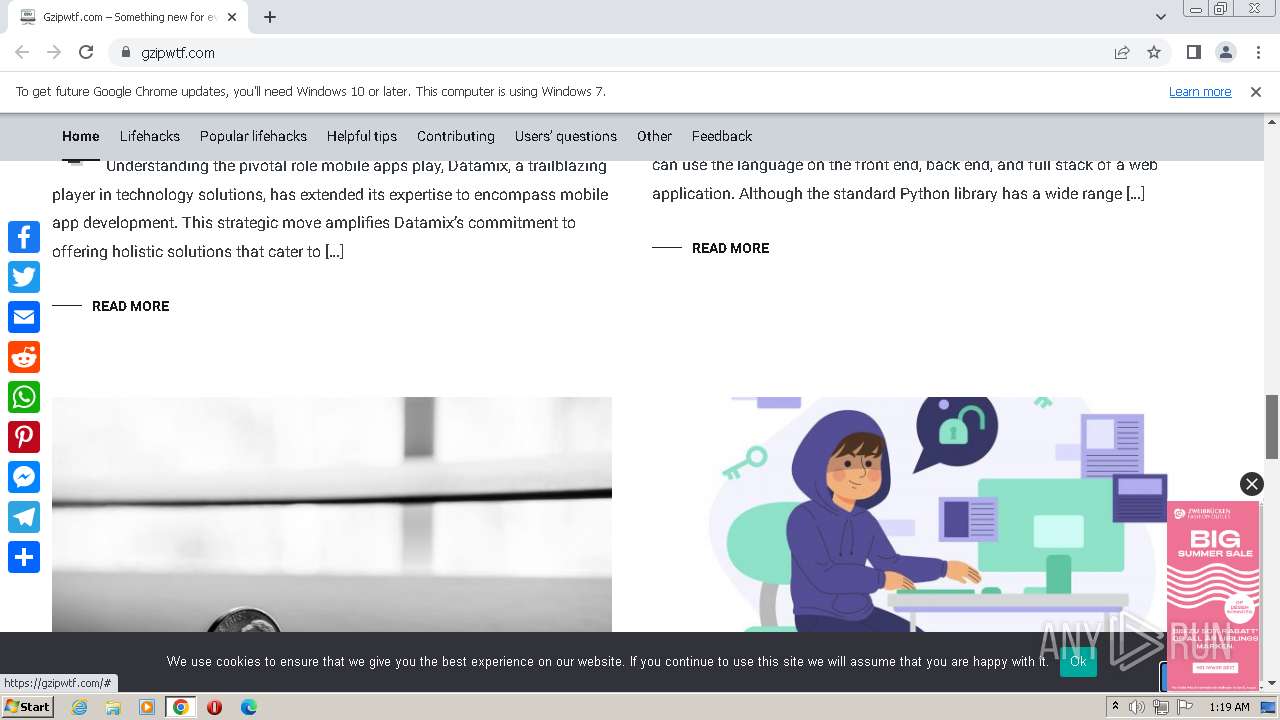Image resolution: width=1280 pixels, height=720 pixels.
Task: Read more of the Python library article
Action: point(730,248)
